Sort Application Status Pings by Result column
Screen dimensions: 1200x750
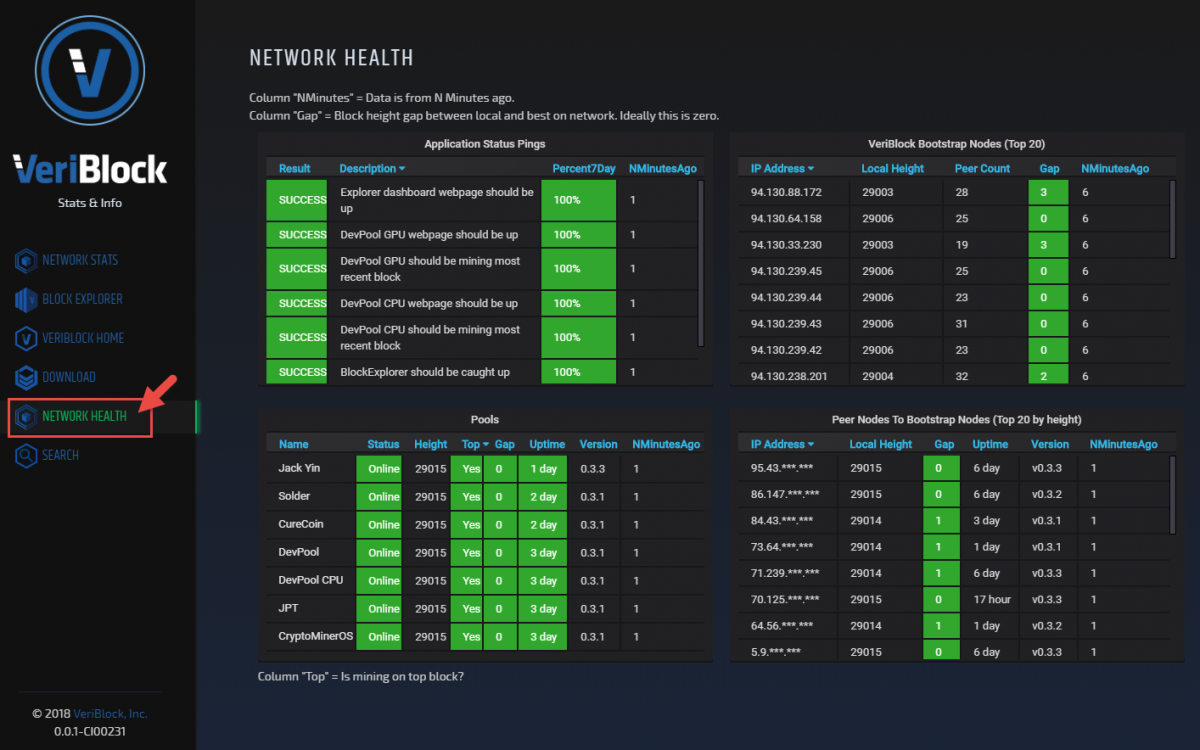pos(295,169)
